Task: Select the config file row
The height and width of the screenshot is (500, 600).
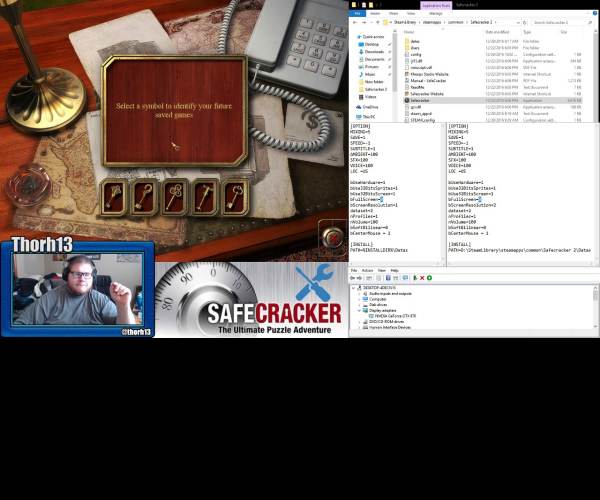Action: pos(493,54)
